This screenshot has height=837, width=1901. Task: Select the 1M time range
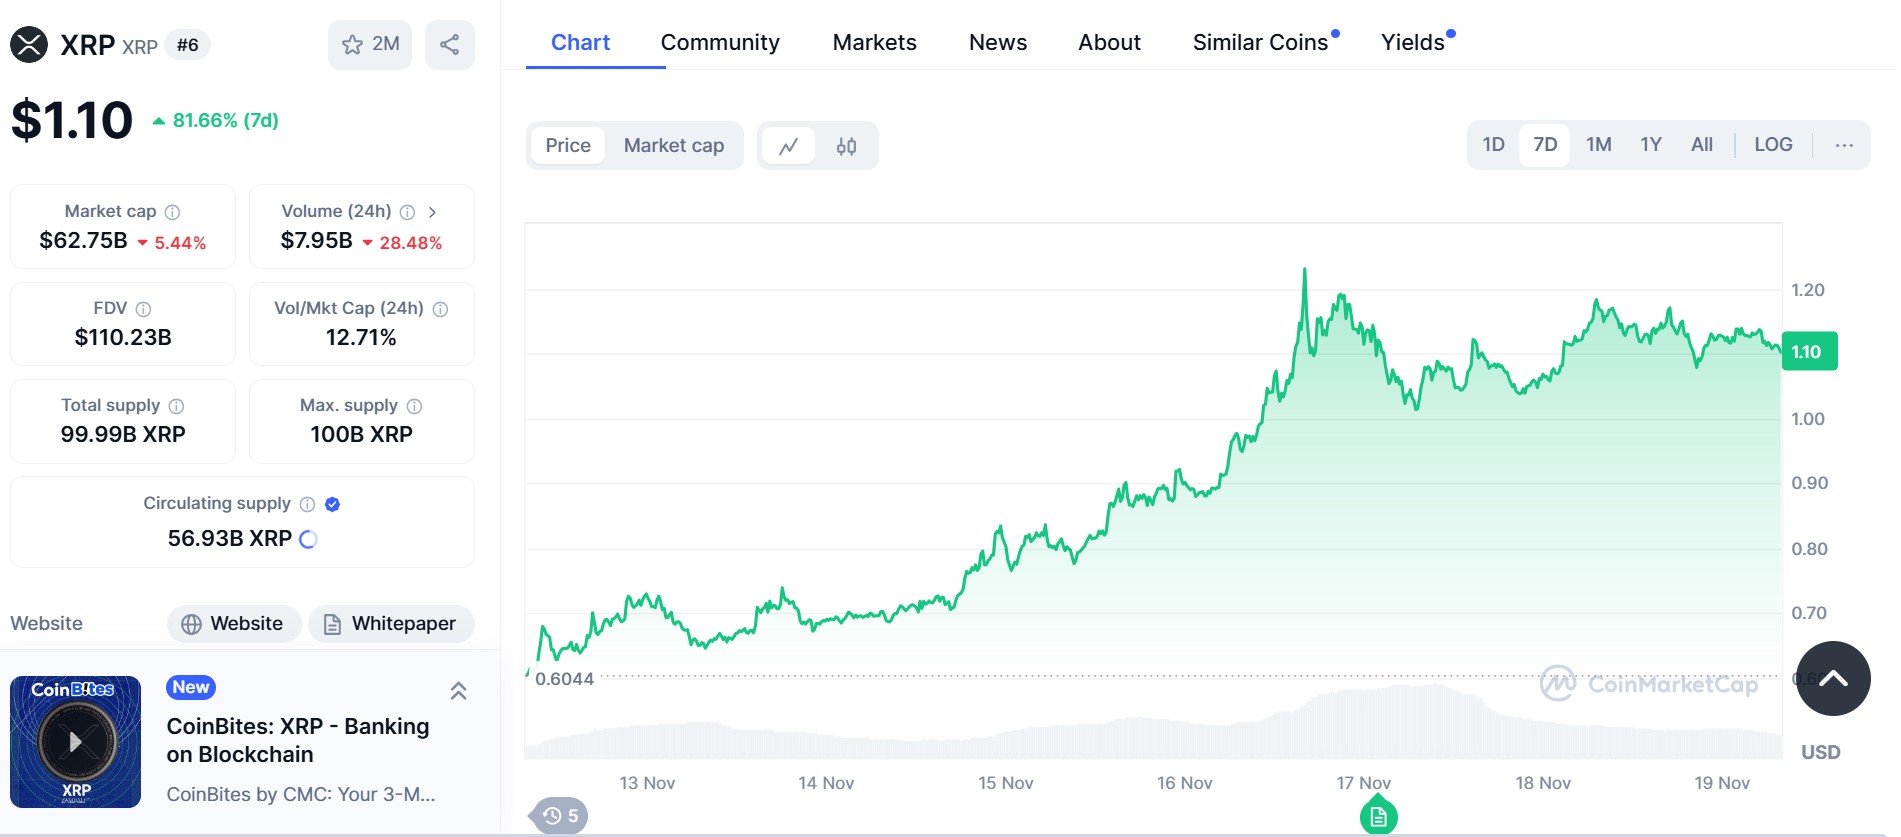(1598, 145)
